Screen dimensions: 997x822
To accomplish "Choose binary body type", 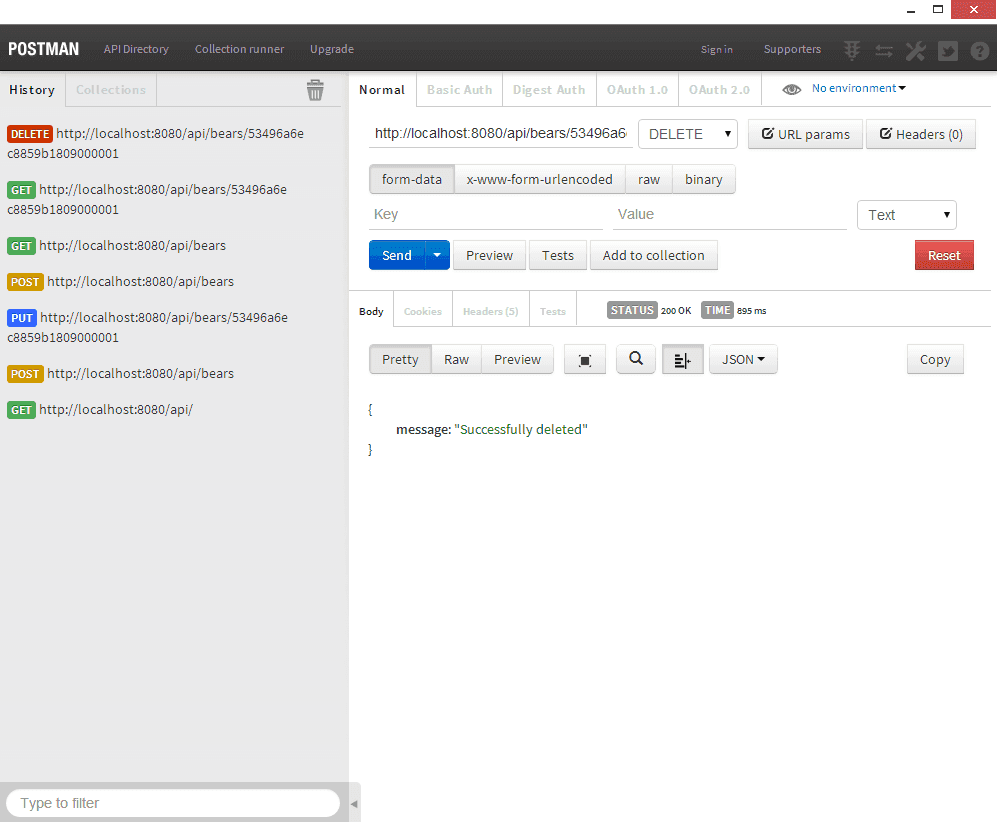I will (703, 179).
